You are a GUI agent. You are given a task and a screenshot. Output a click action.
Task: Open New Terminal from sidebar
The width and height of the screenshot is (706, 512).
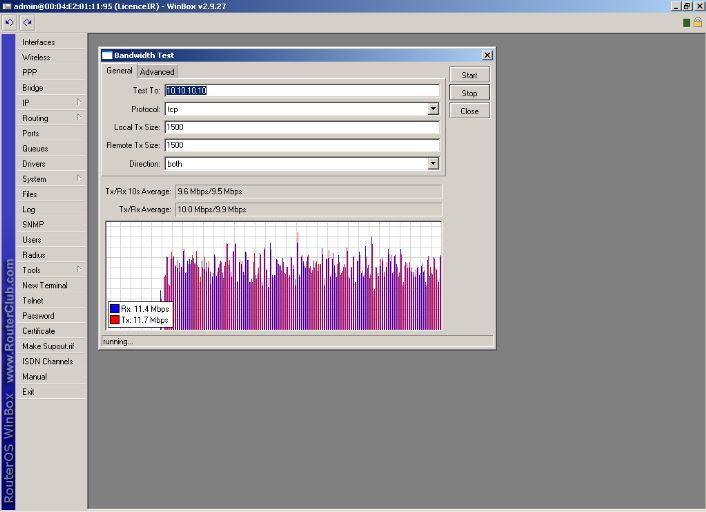tap(45, 285)
